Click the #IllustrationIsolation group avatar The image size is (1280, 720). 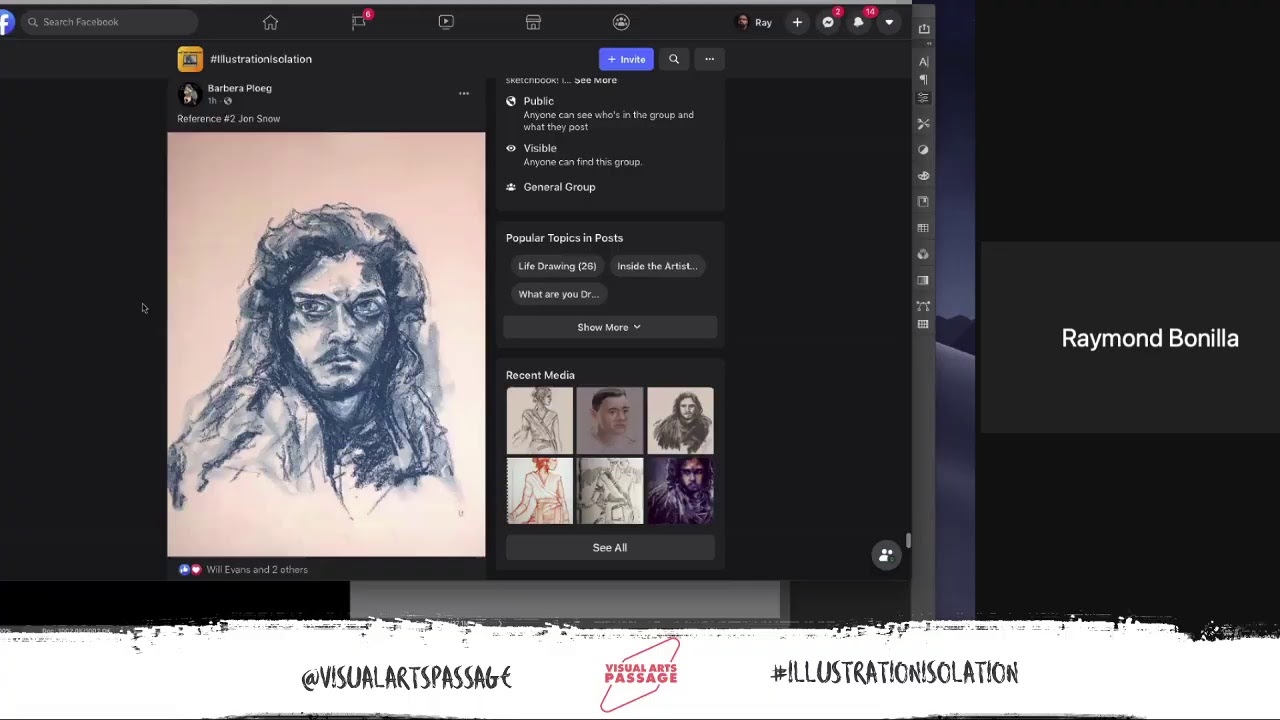190,59
